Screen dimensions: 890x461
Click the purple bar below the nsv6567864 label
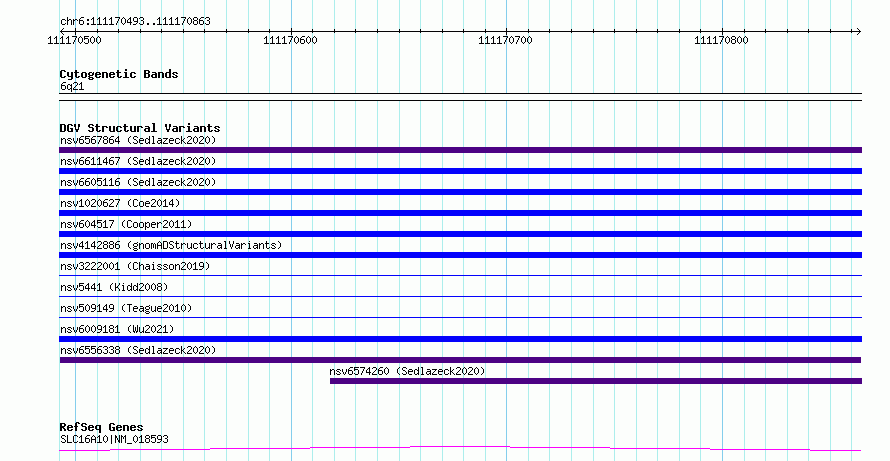tap(460, 150)
